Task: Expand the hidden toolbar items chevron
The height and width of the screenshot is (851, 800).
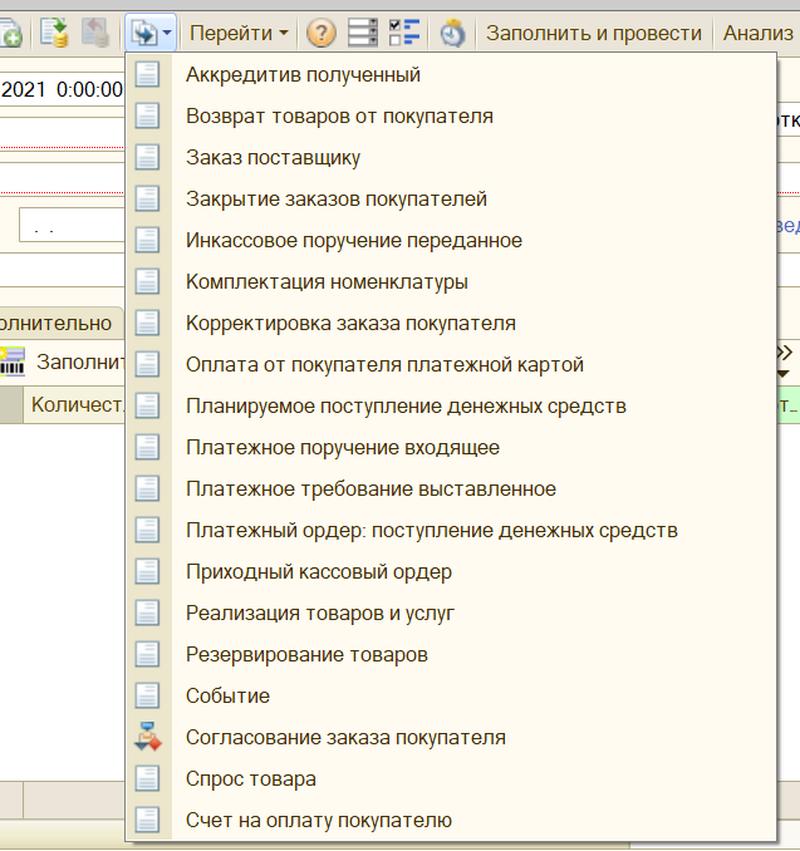Action: tap(785, 353)
